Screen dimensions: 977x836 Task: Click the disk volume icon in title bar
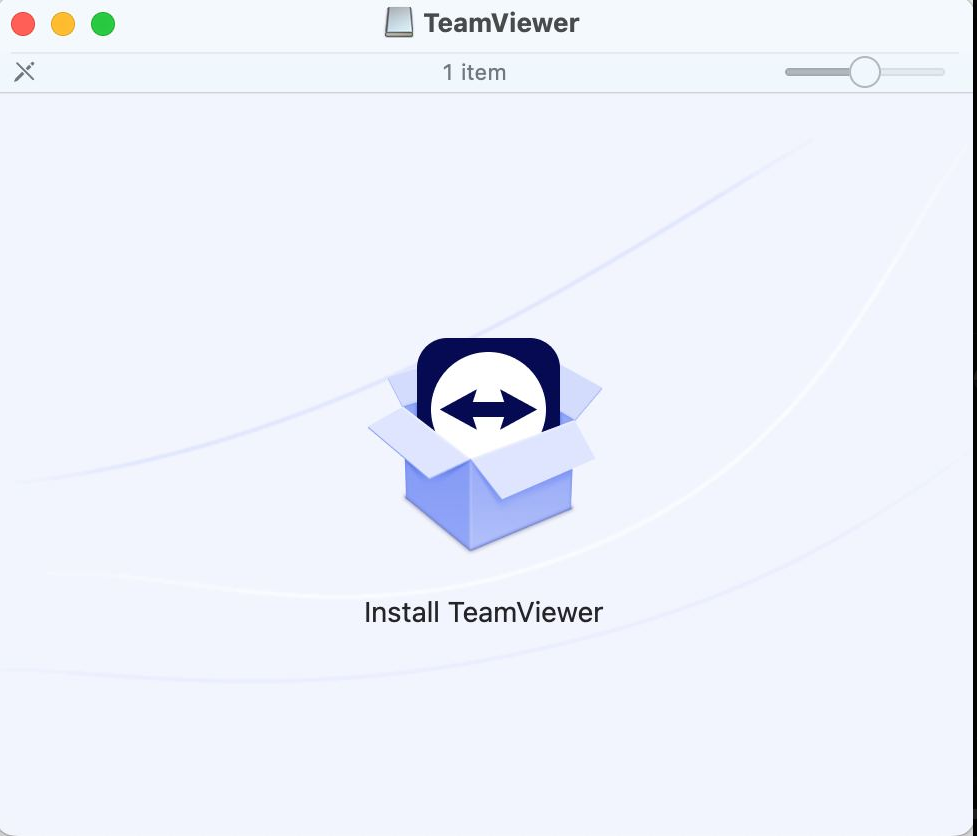(x=399, y=23)
